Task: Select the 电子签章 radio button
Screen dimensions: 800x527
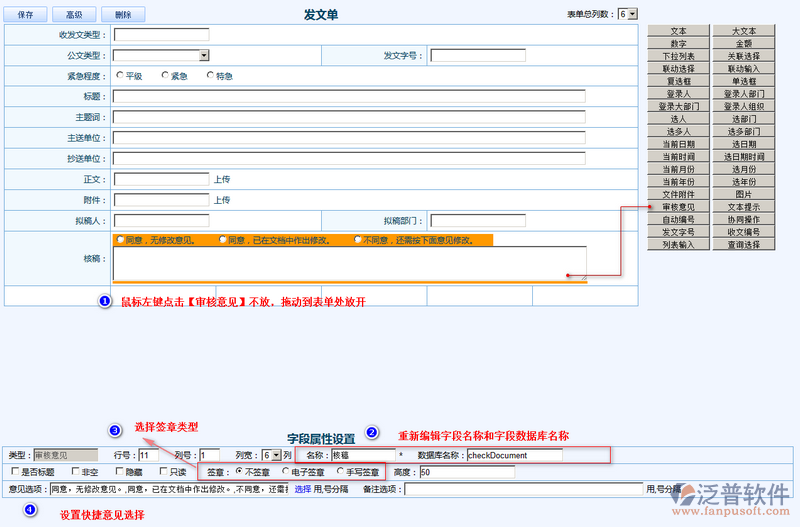Action: 286,471
